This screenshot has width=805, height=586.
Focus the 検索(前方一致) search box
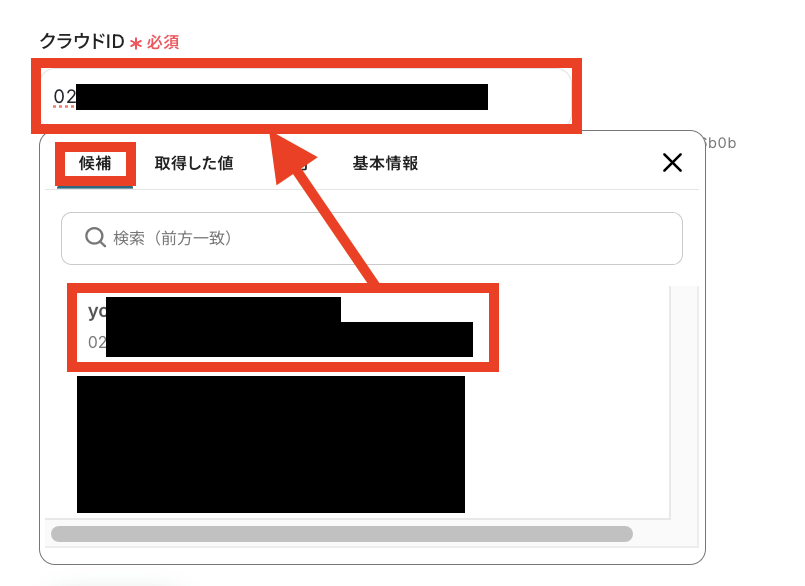[x=372, y=238]
